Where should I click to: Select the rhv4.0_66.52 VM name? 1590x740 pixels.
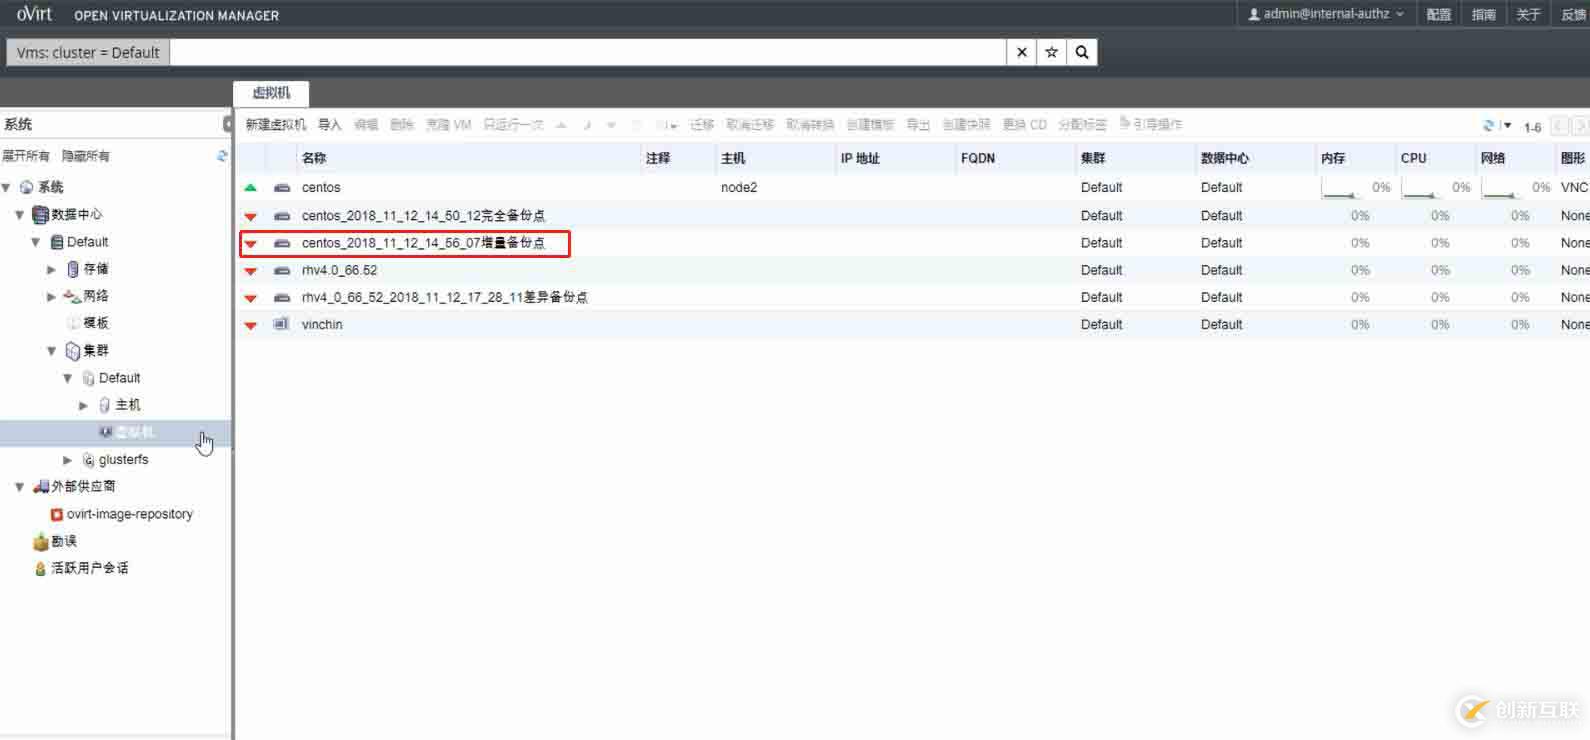(339, 270)
